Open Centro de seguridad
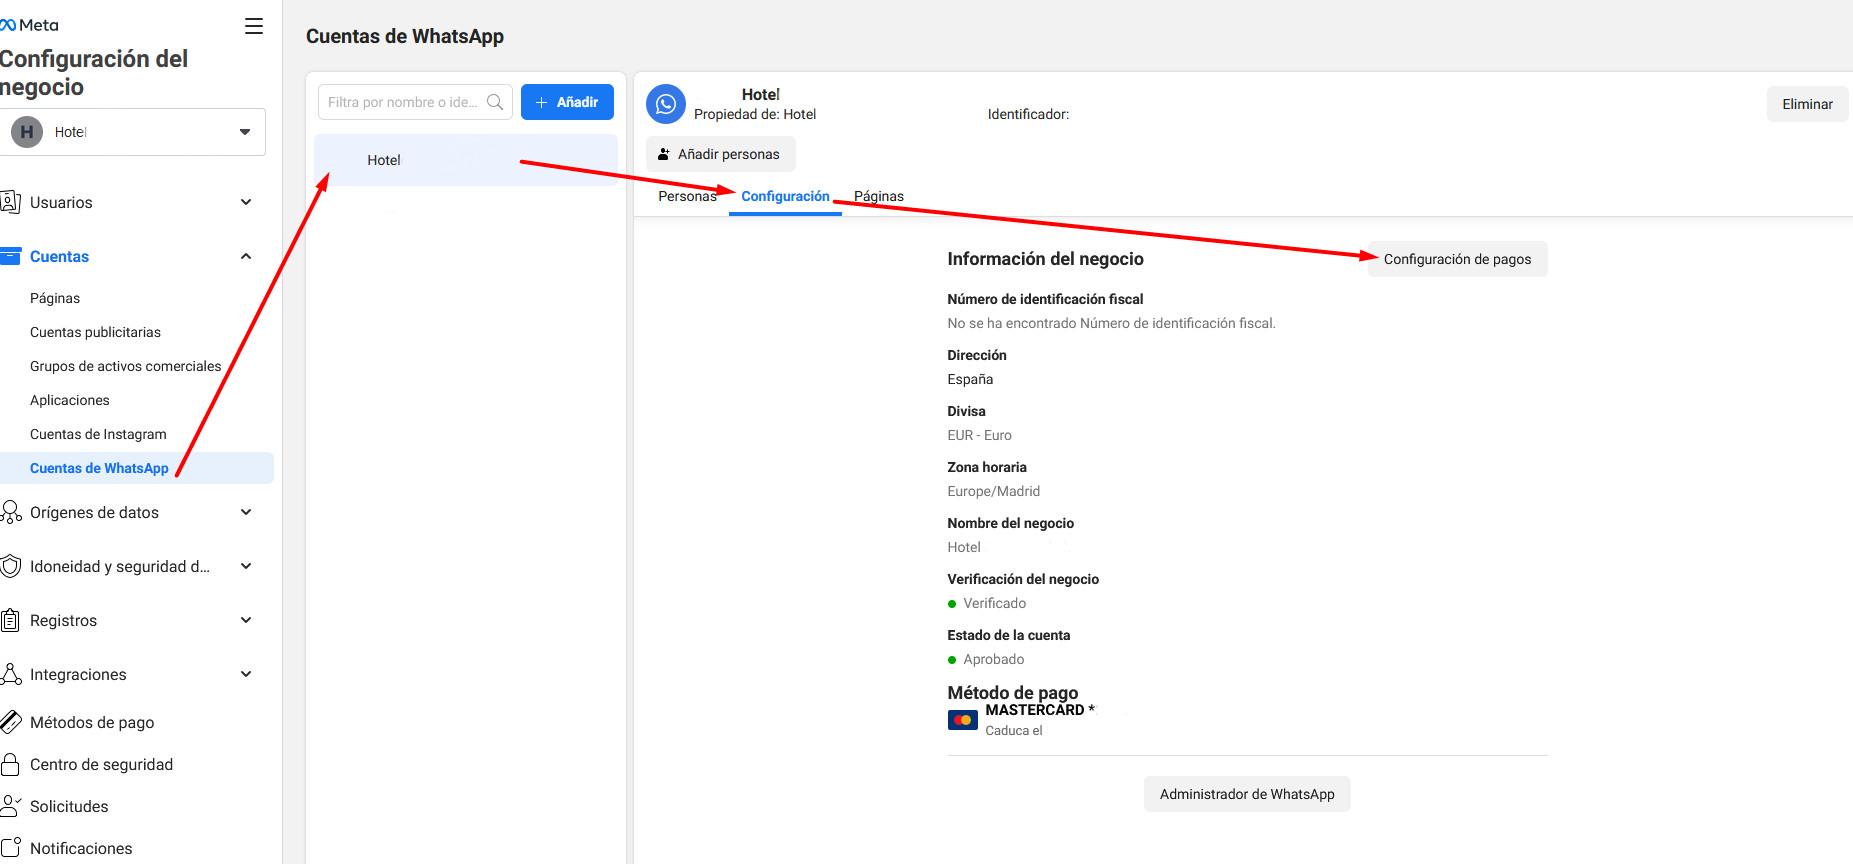 [101, 764]
